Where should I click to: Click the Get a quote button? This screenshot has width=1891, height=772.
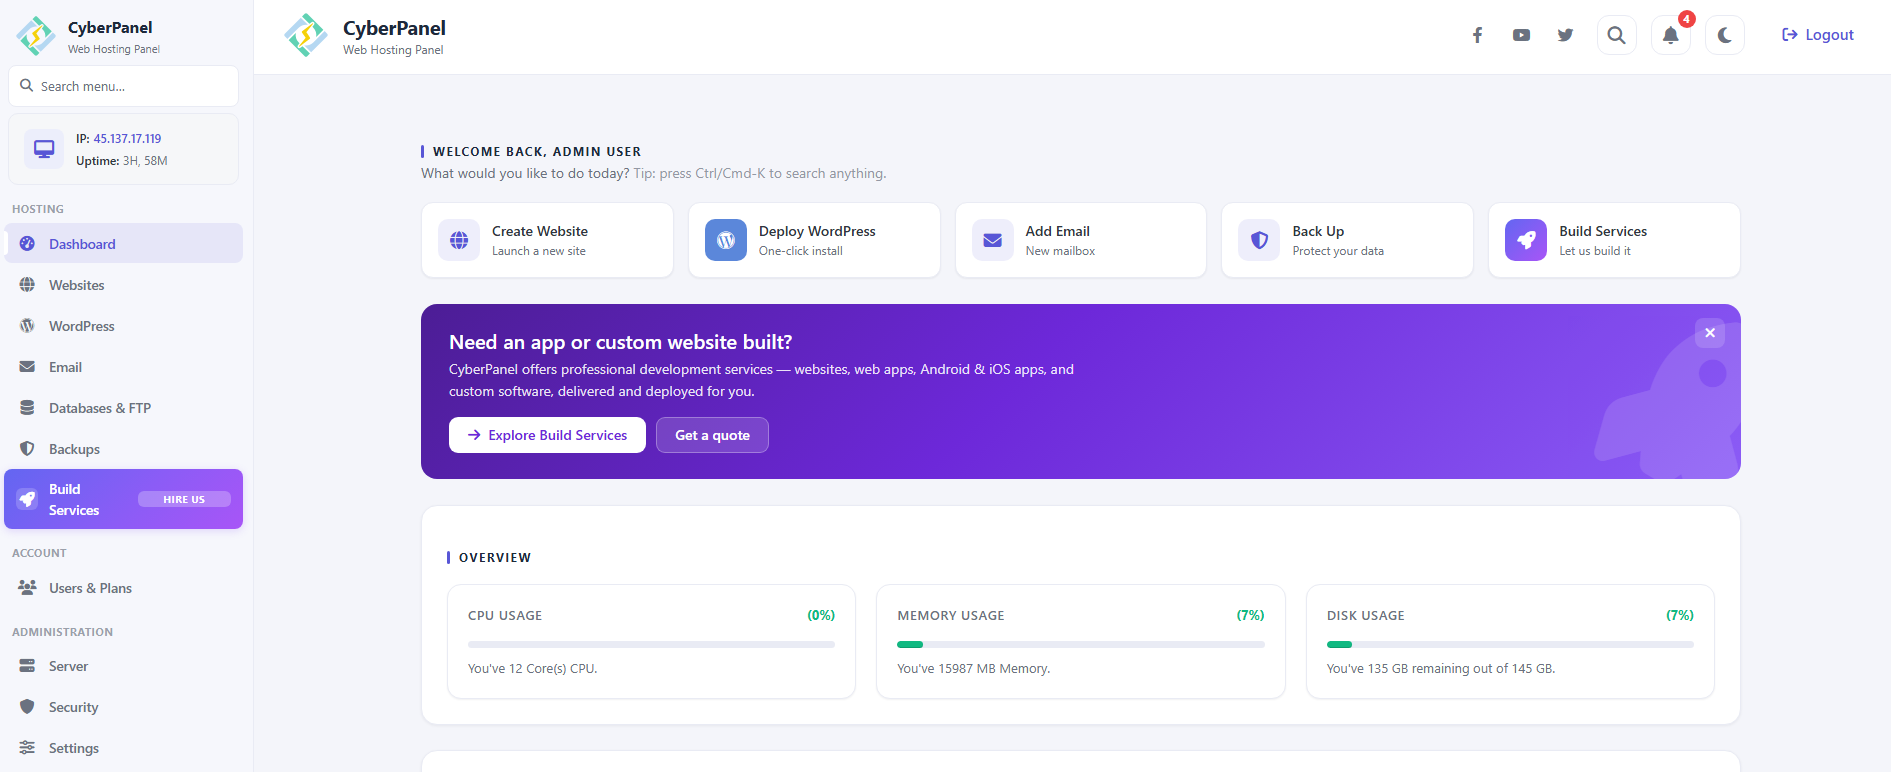pyautogui.click(x=712, y=435)
